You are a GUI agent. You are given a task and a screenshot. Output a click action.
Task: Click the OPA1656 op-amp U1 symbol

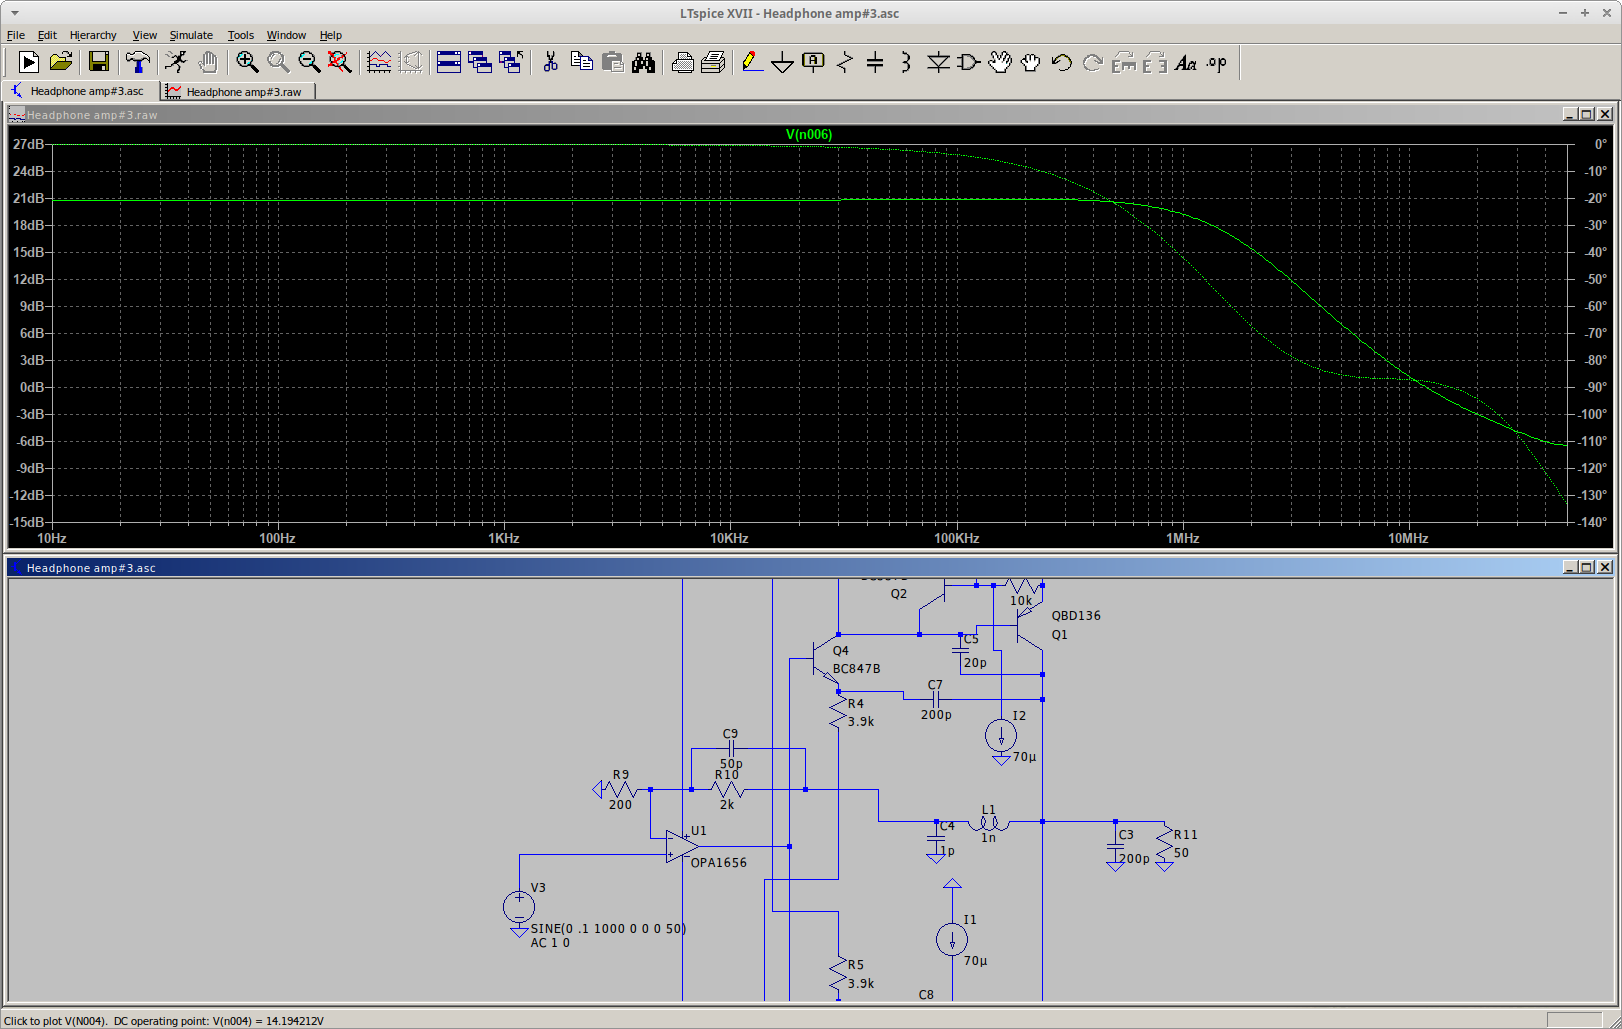683,846
